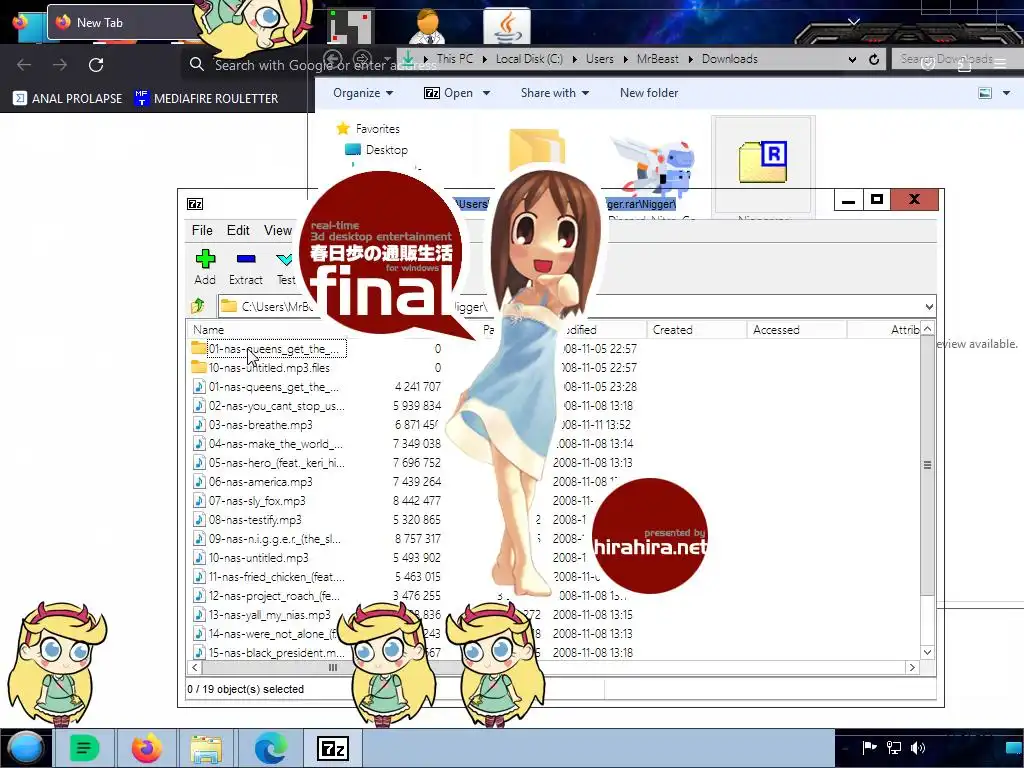
Task: Click the volume icon in system tray
Action: 918,748
